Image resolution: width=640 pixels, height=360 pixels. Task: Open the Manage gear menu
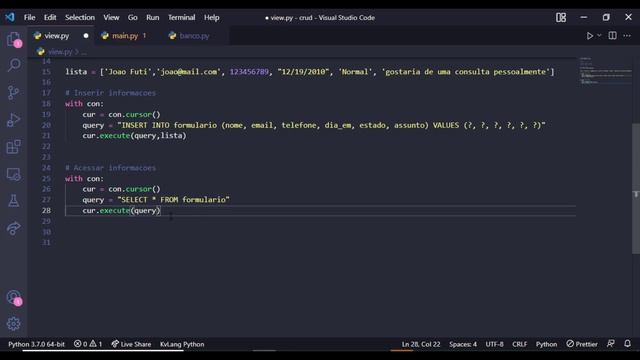click(13, 324)
